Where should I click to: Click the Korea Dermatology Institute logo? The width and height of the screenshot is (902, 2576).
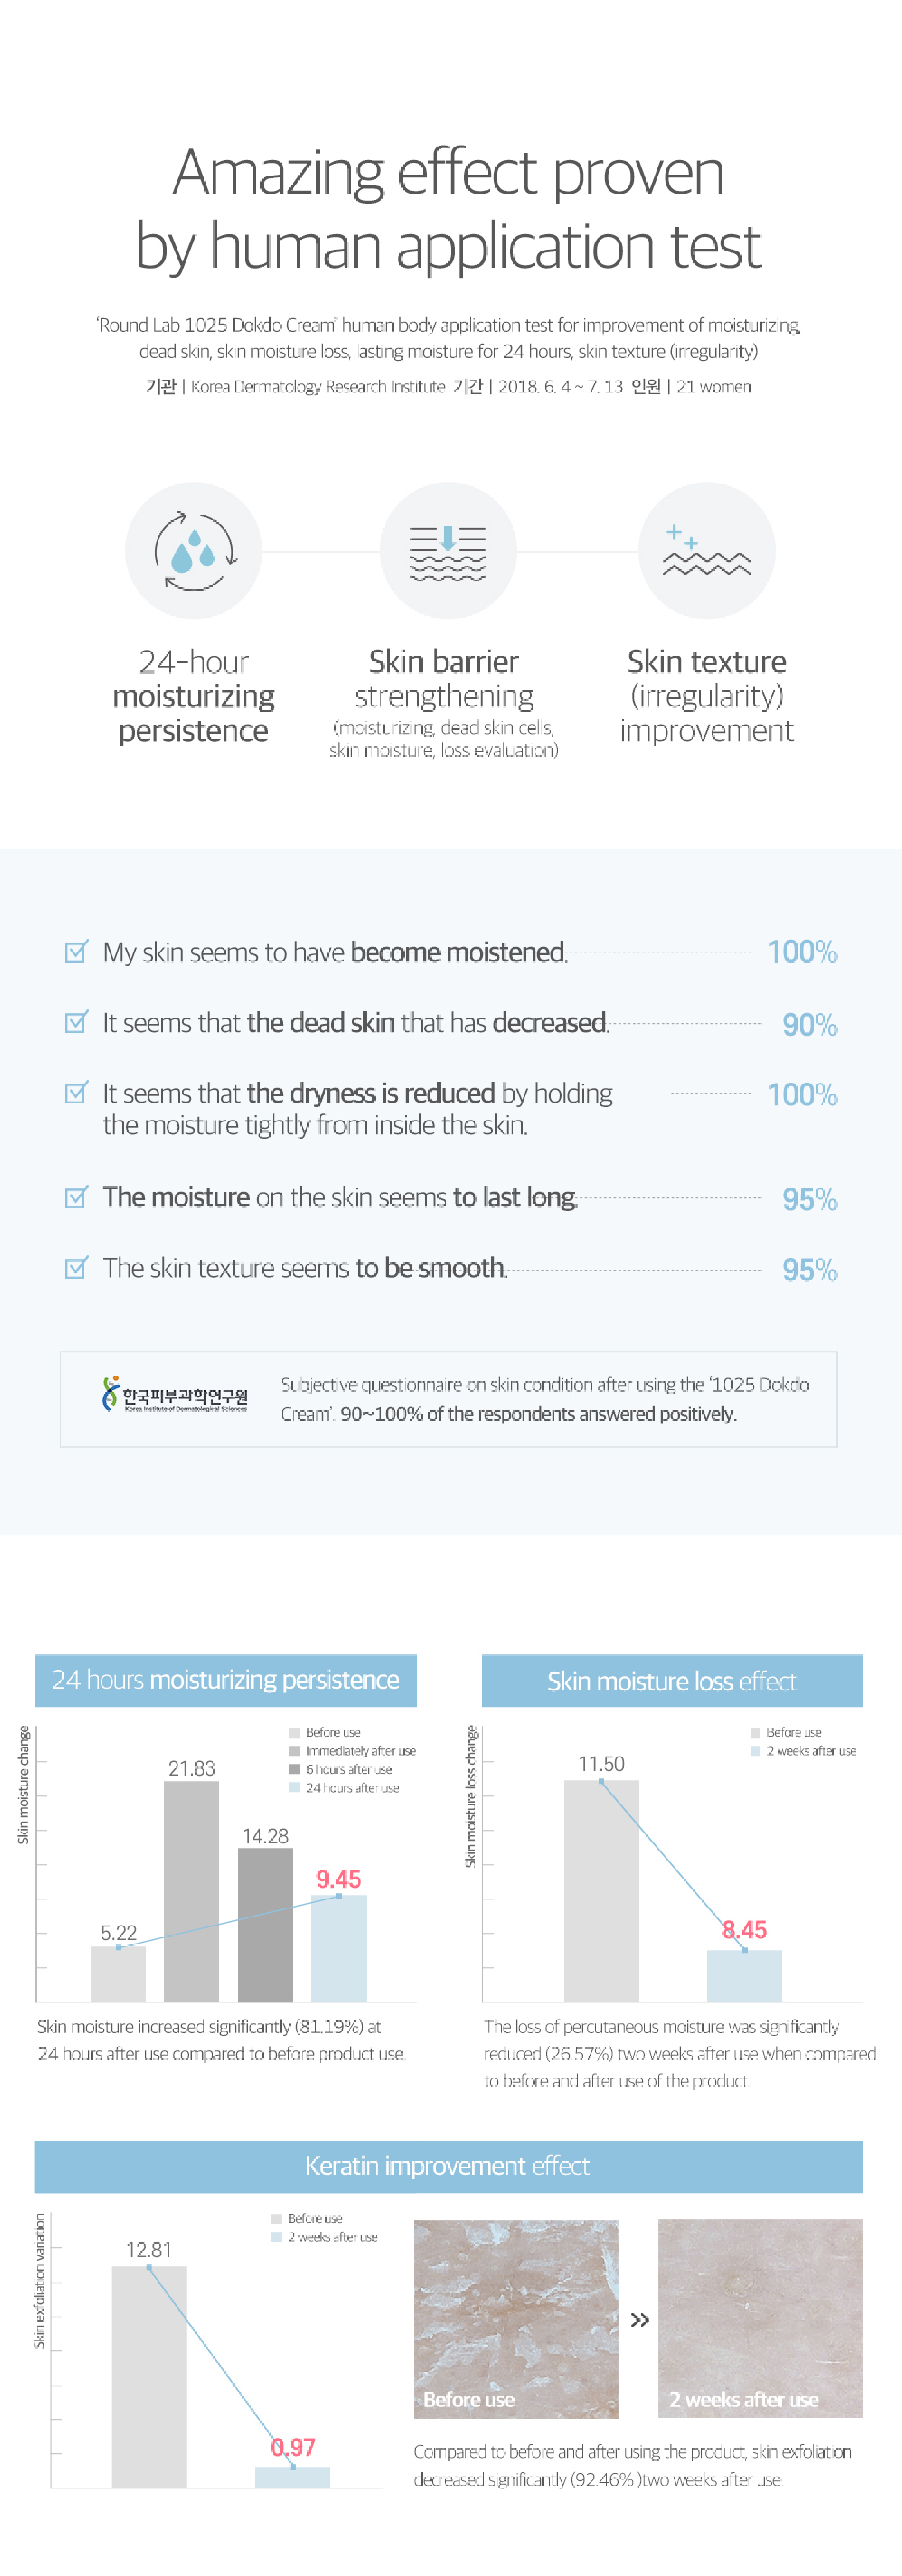(175, 1395)
